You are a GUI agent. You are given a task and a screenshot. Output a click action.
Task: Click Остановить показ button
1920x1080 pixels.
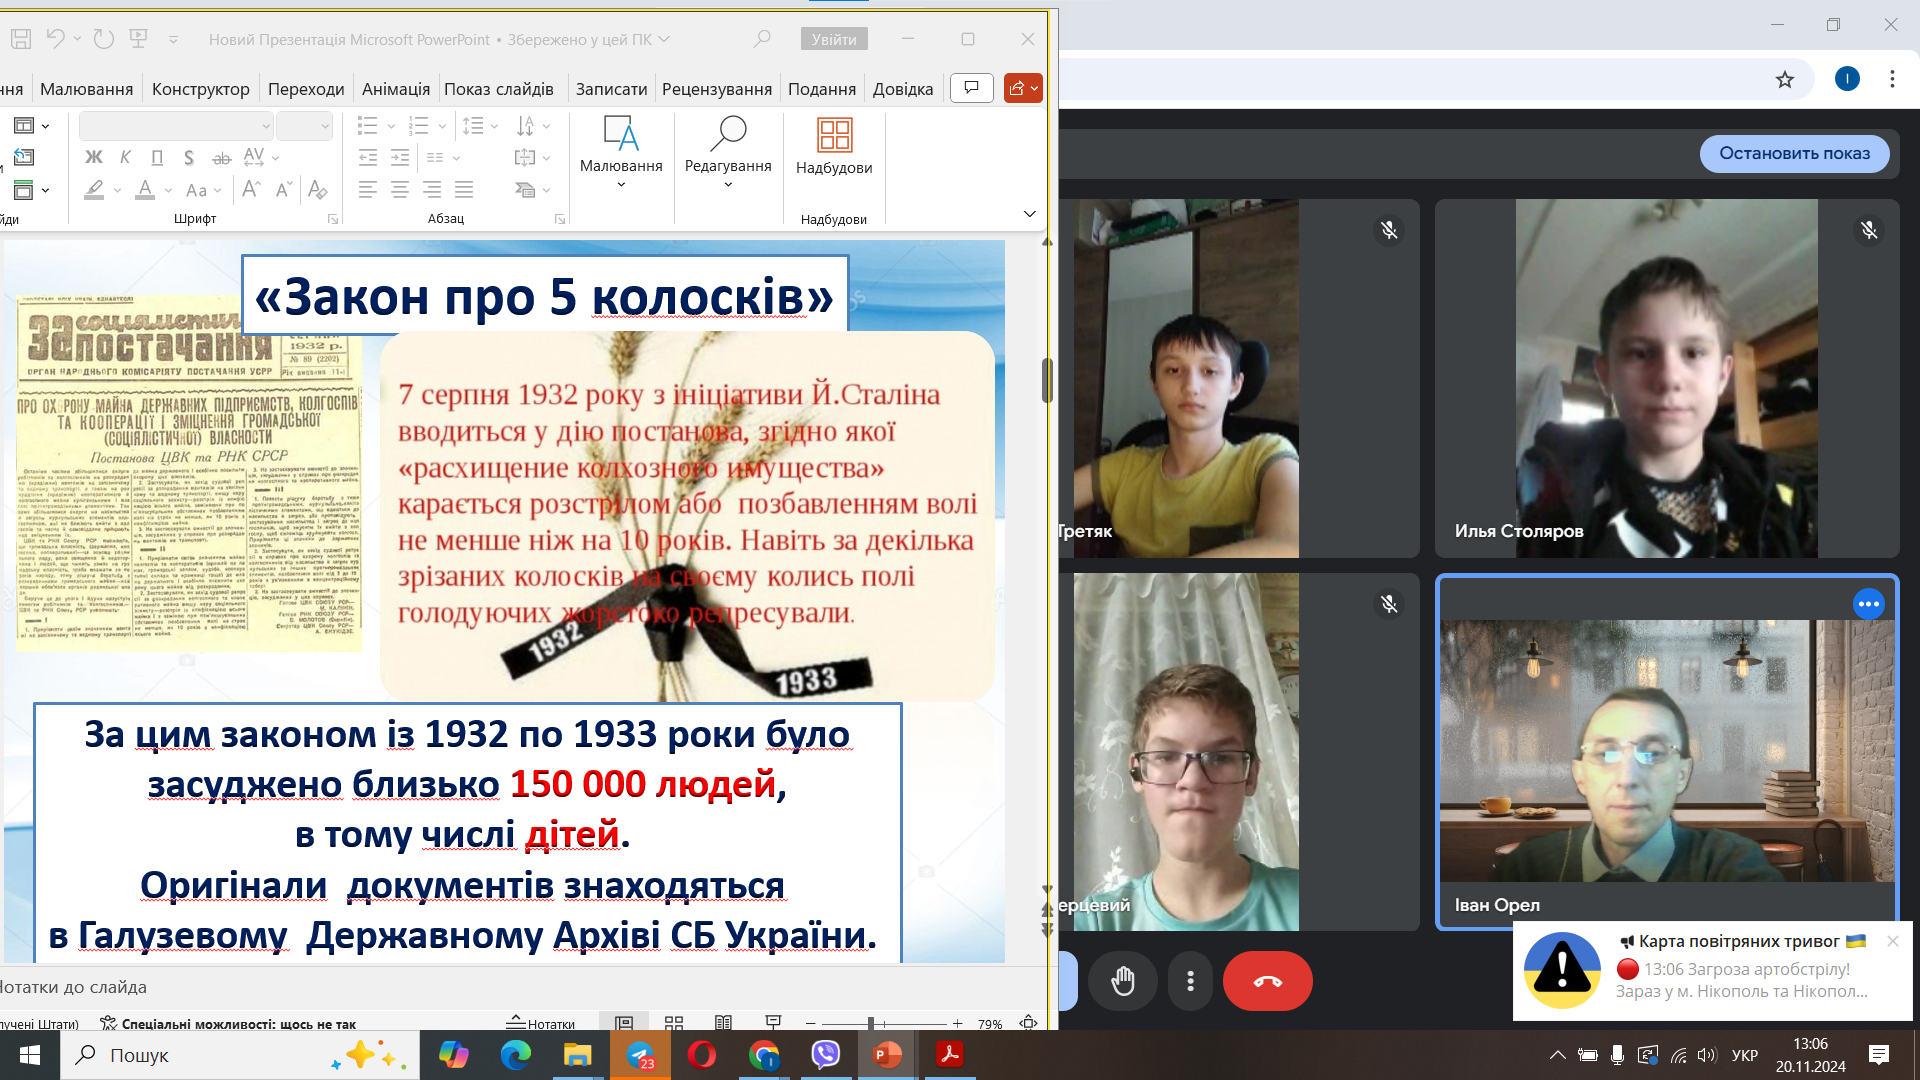1794,153
